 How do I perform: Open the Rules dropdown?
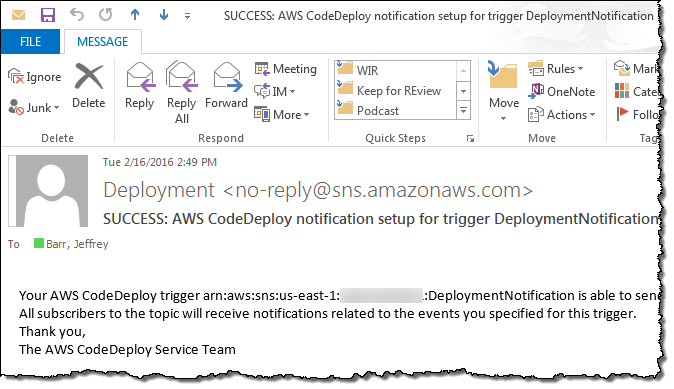point(556,69)
